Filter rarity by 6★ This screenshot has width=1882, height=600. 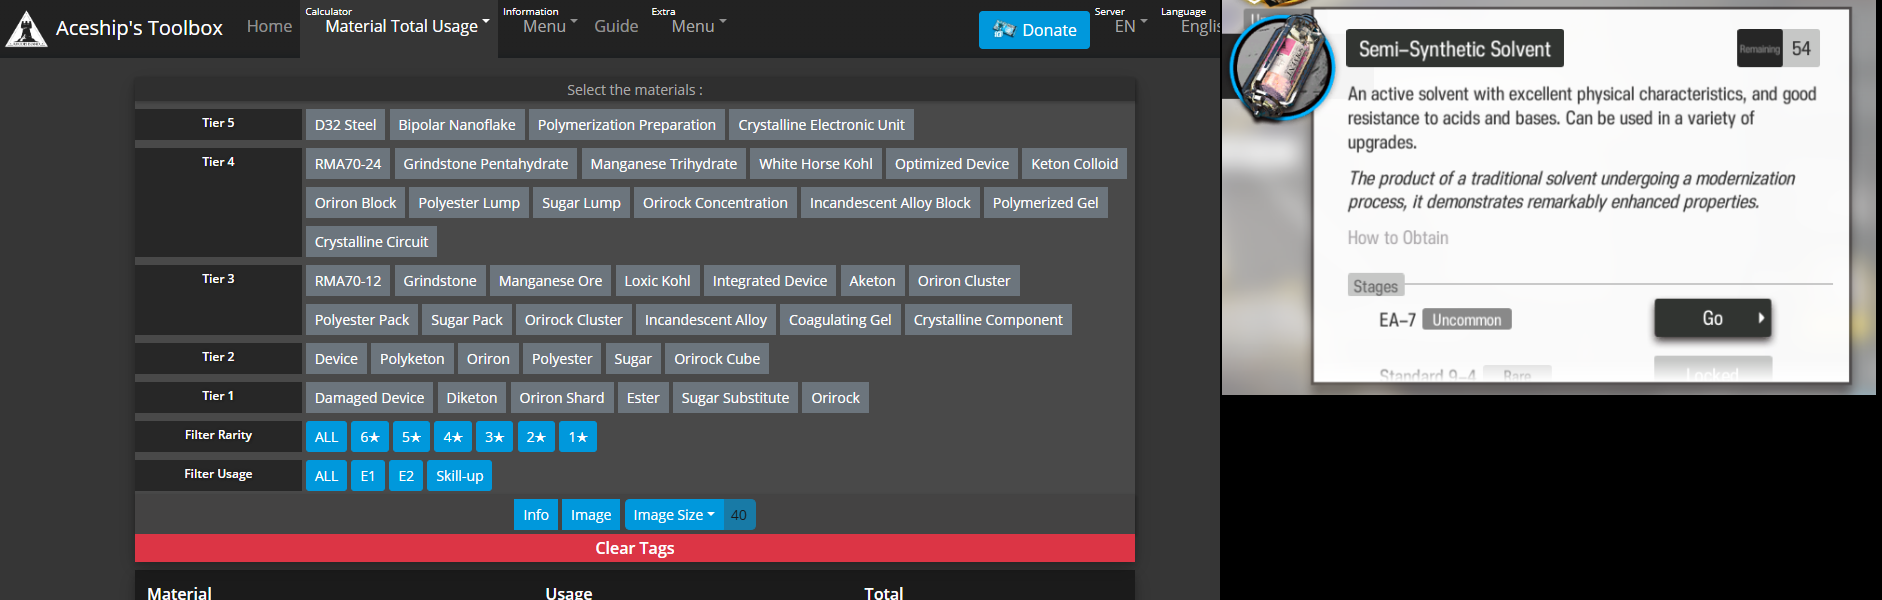370,437
